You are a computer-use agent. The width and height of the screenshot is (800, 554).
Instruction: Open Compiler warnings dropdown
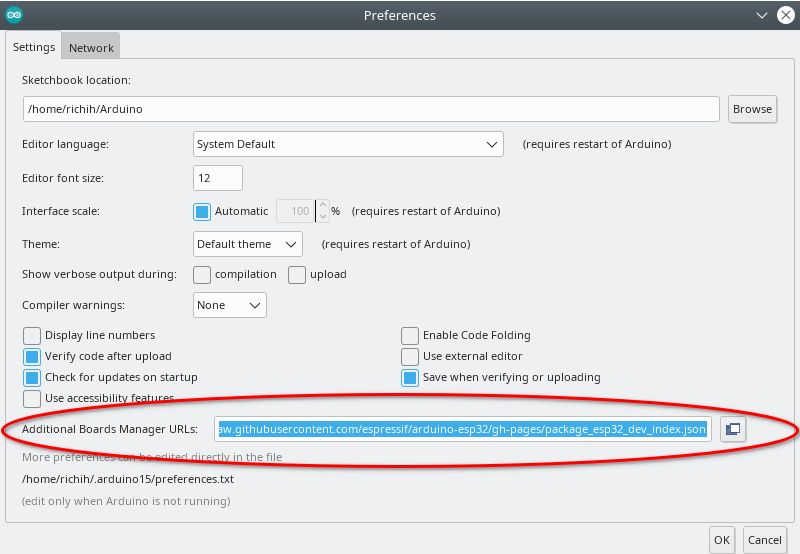pyautogui.click(x=230, y=305)
